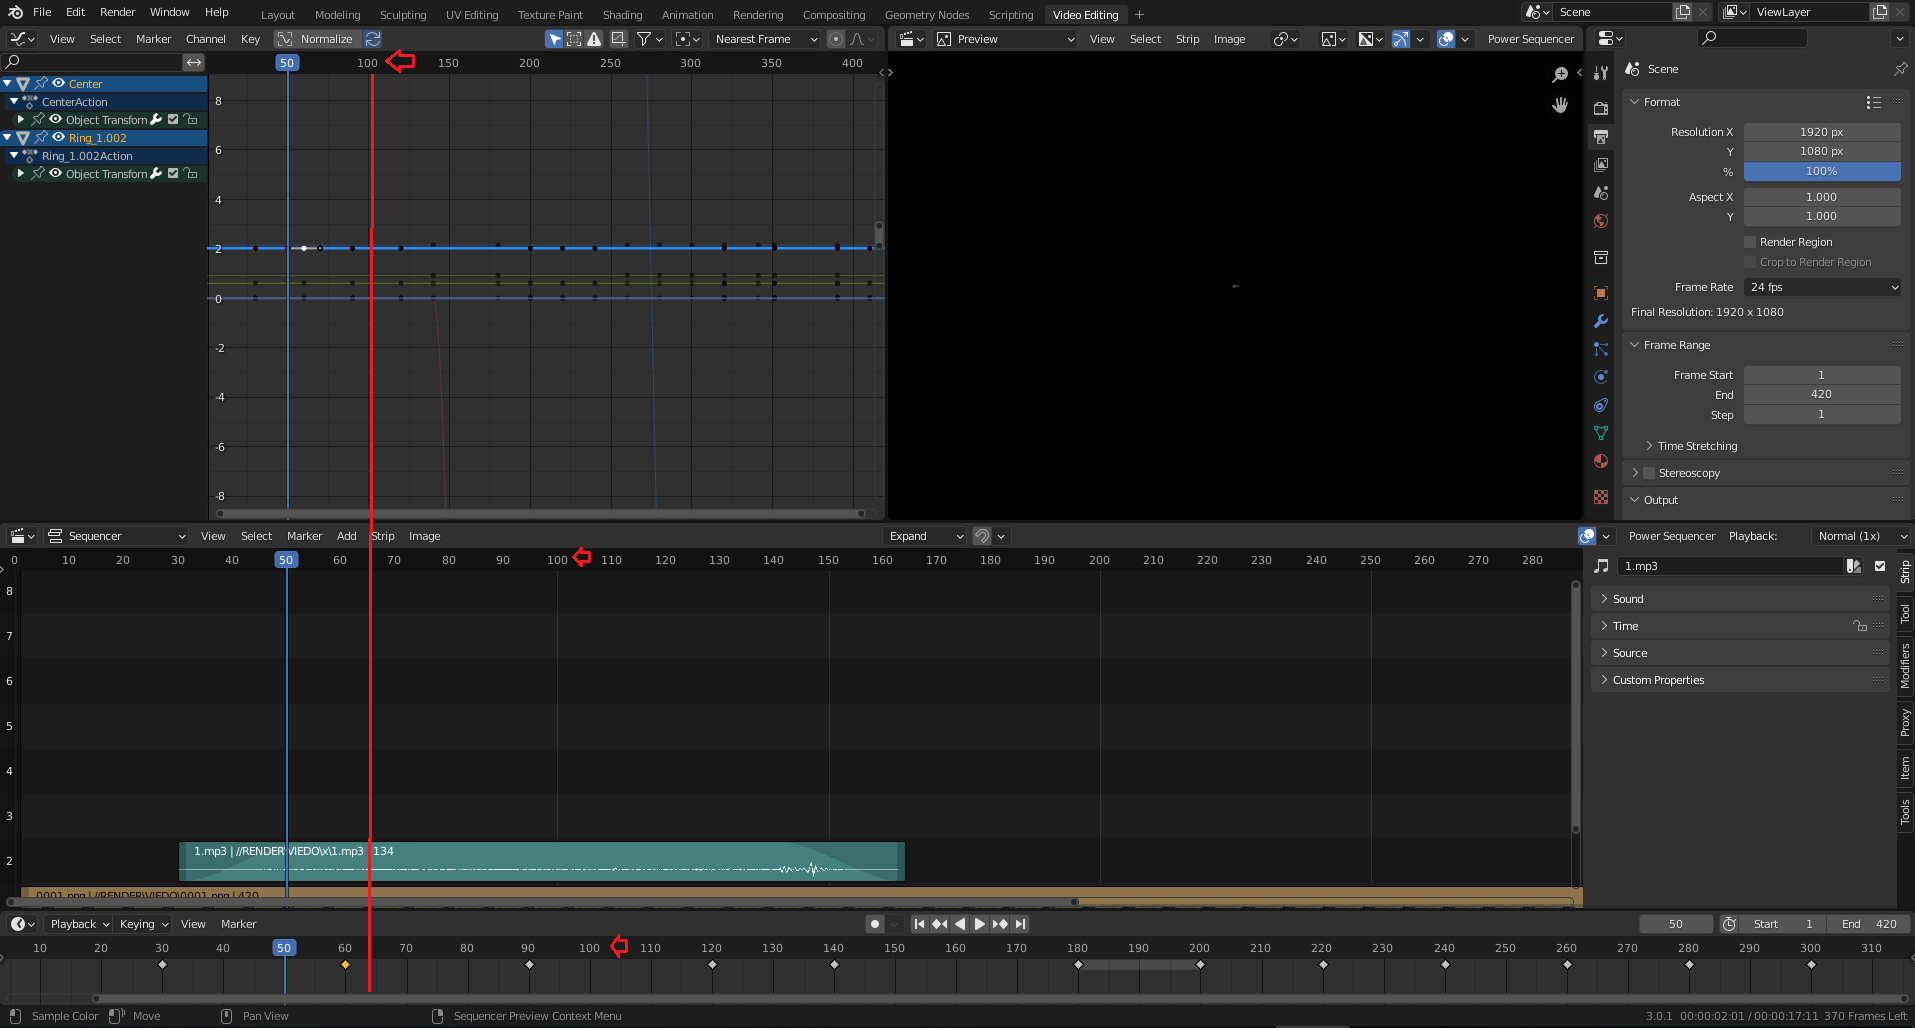The image size is (1915, 1030).
Task: Enable the Stereoscopy checkbox
Action: point(1649,473)
